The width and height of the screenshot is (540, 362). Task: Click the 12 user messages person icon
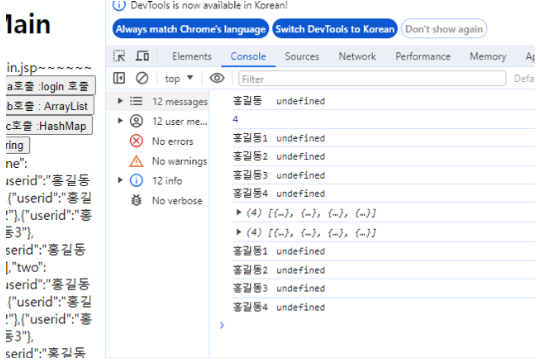point(136,121)
